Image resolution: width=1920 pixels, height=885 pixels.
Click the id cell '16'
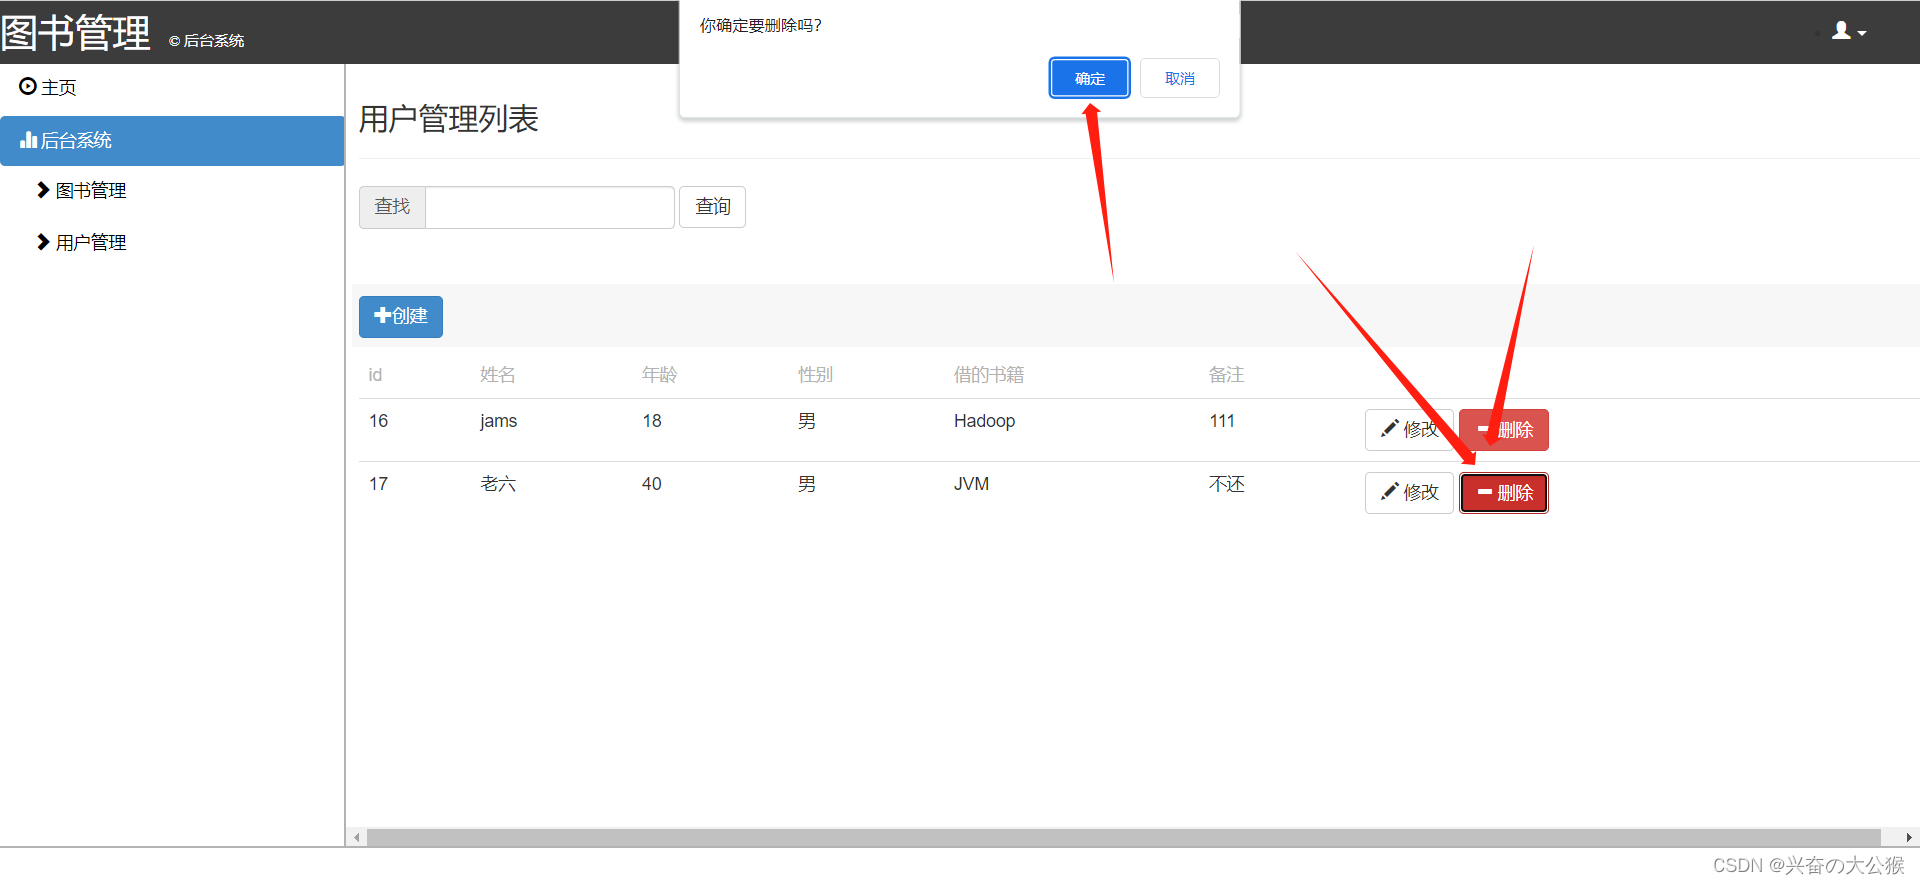click(379, 421)
